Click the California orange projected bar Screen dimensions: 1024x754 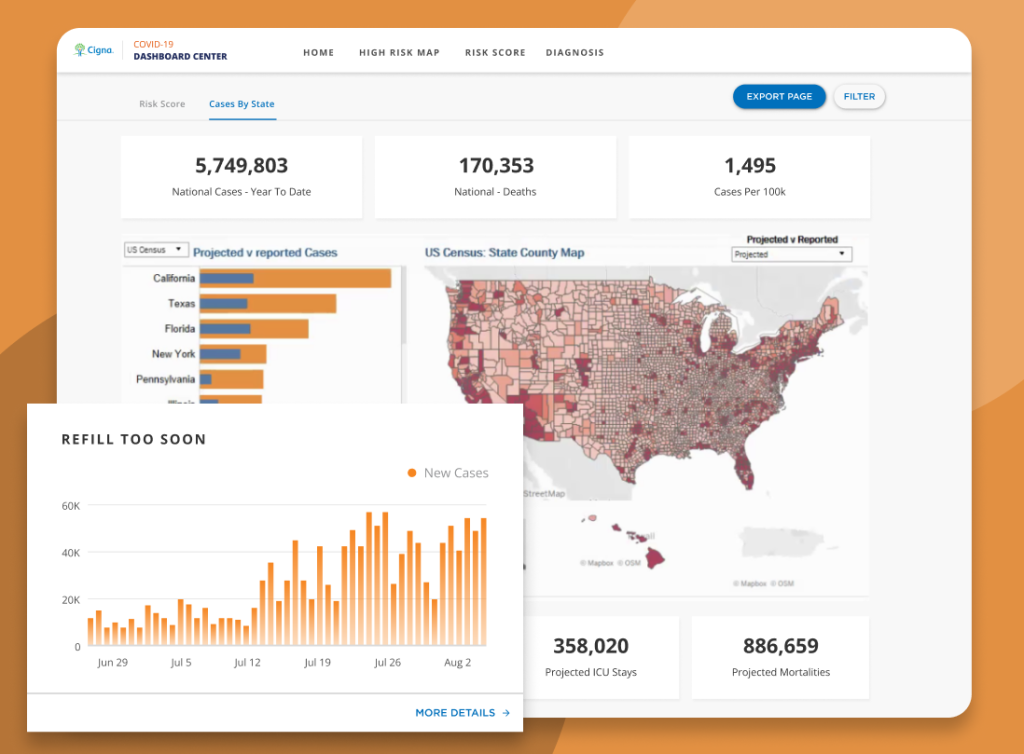tap(323, 278)
